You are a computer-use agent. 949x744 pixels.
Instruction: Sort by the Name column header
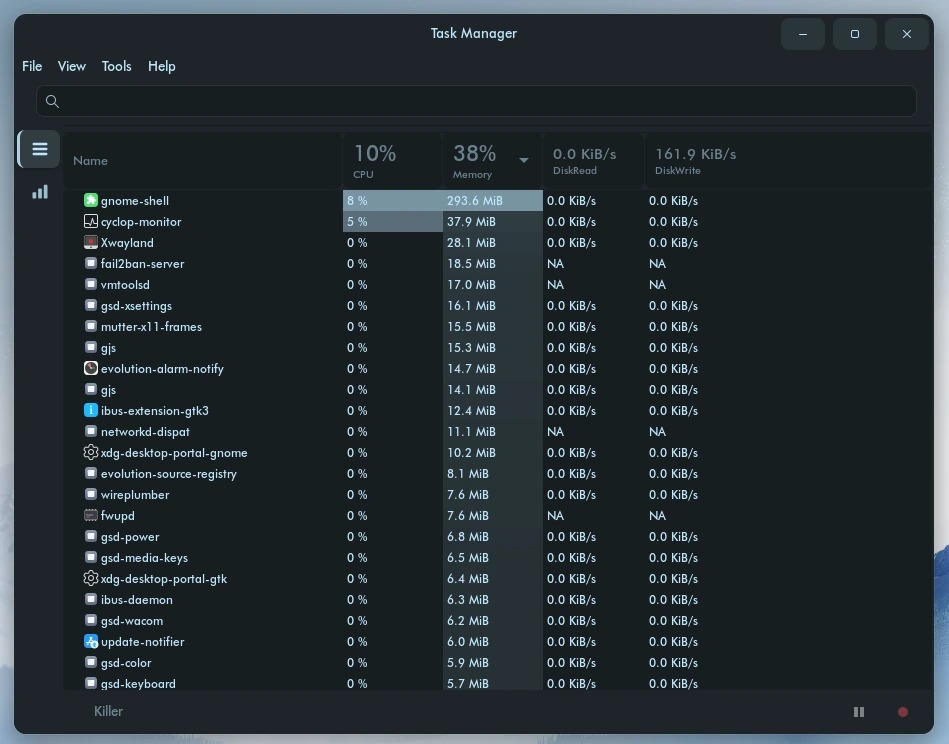(x=203, y=160)
